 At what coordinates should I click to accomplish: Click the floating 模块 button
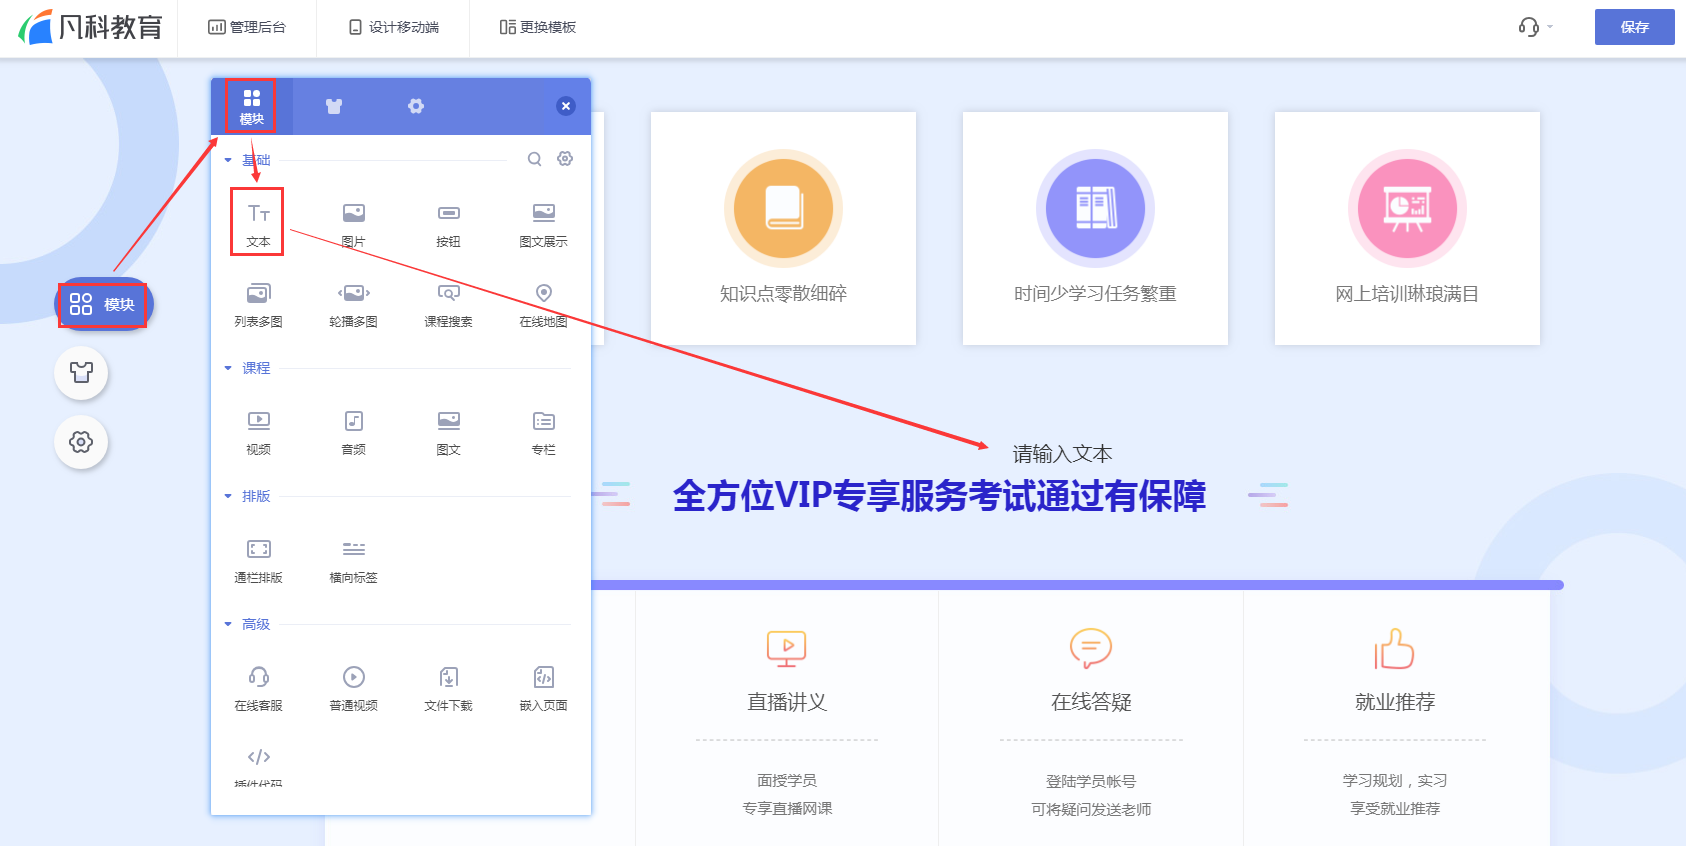tap(102, 304)
